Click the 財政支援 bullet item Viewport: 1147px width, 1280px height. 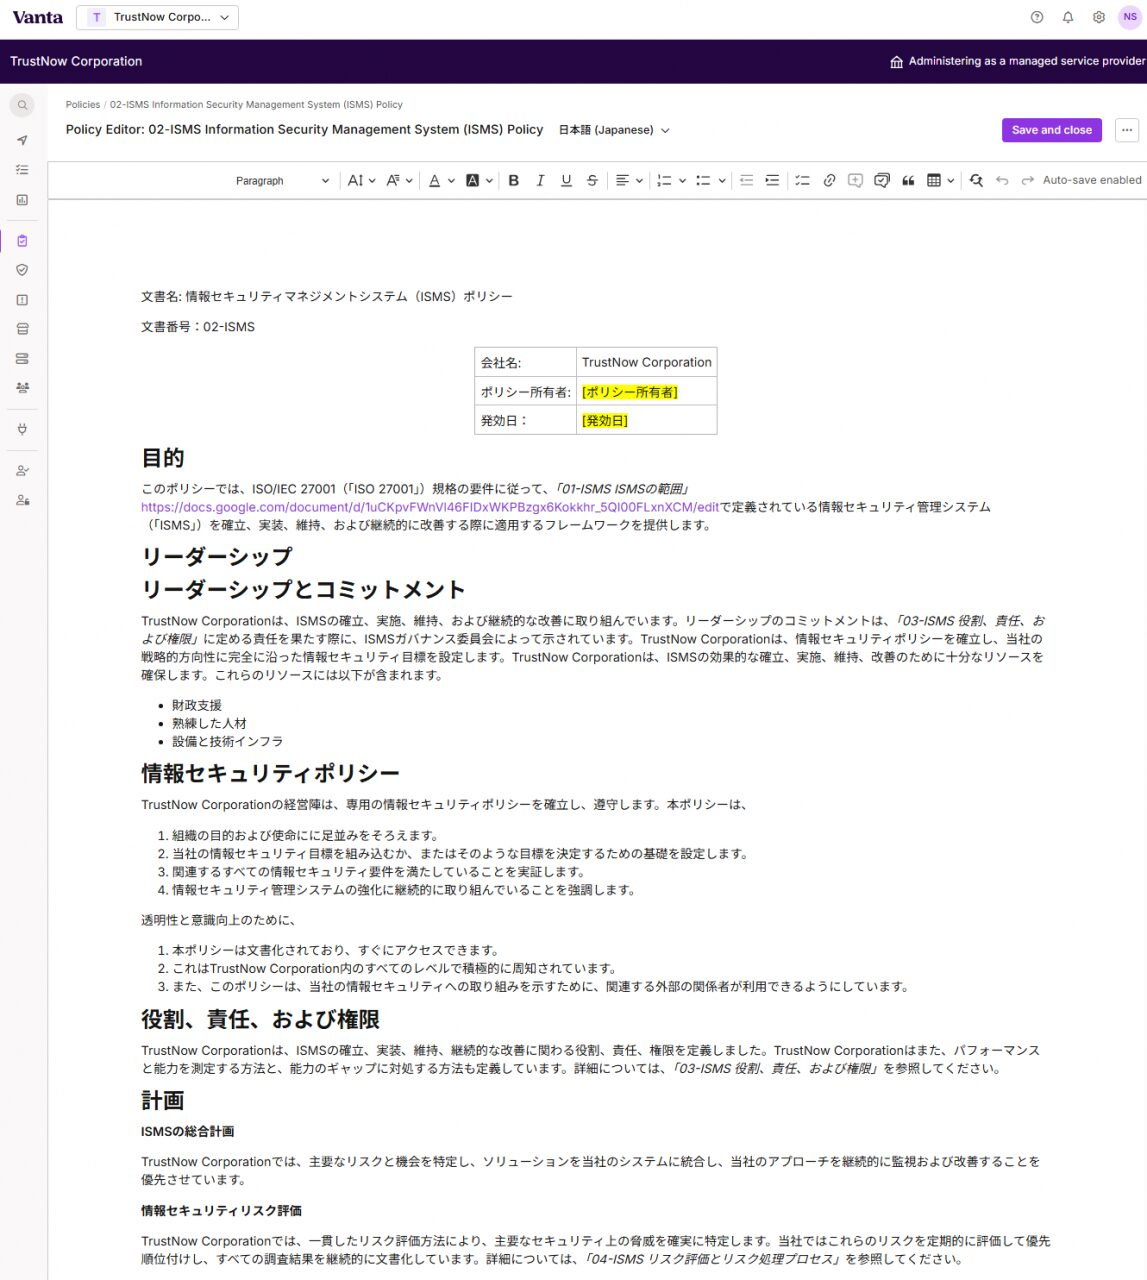(197, 705)
